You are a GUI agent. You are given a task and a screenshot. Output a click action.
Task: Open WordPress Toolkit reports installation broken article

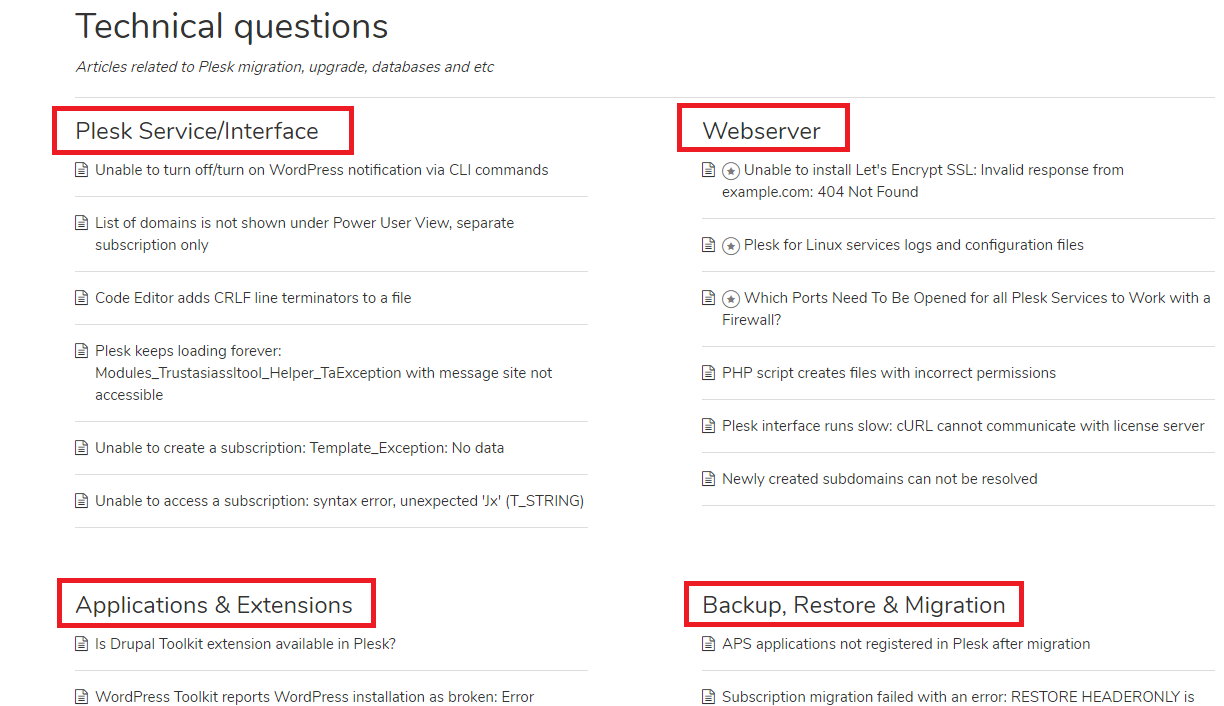[x=314, y=697]
